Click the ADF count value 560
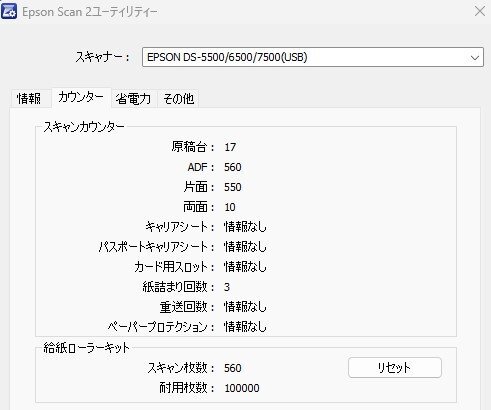 233,167
